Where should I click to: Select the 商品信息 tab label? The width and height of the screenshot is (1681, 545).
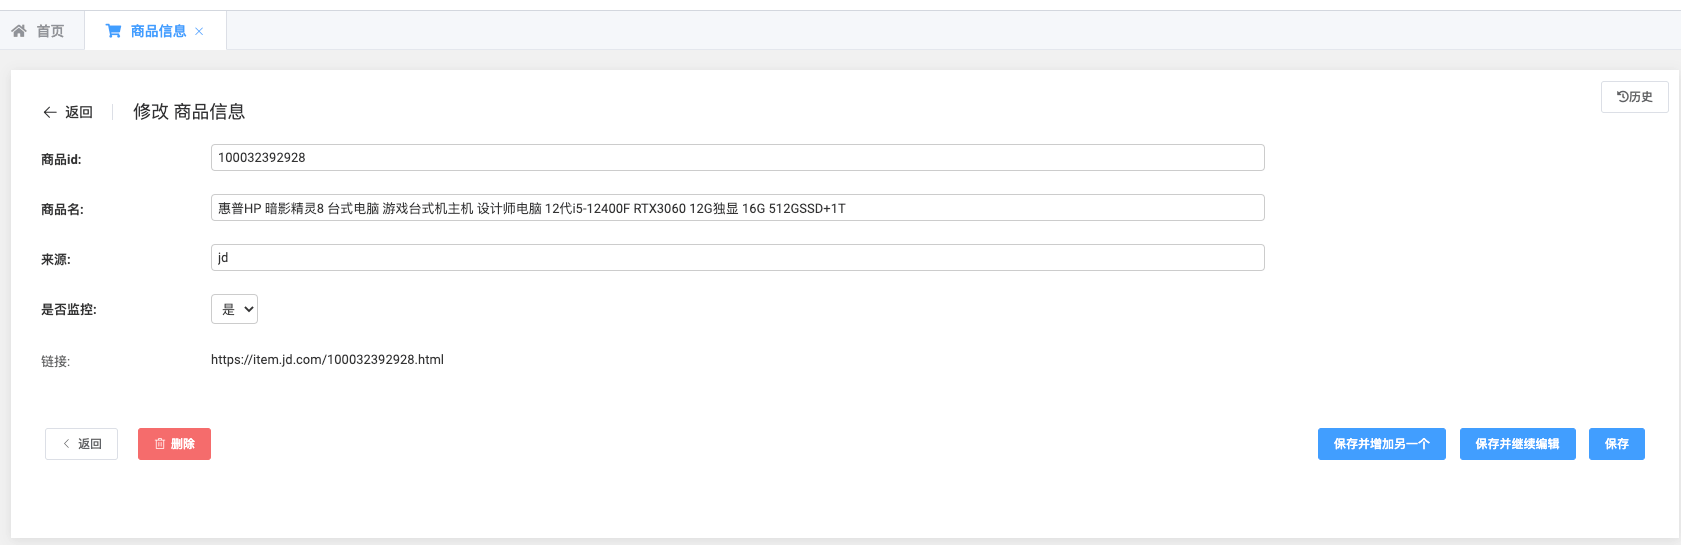tap(158, 31)
